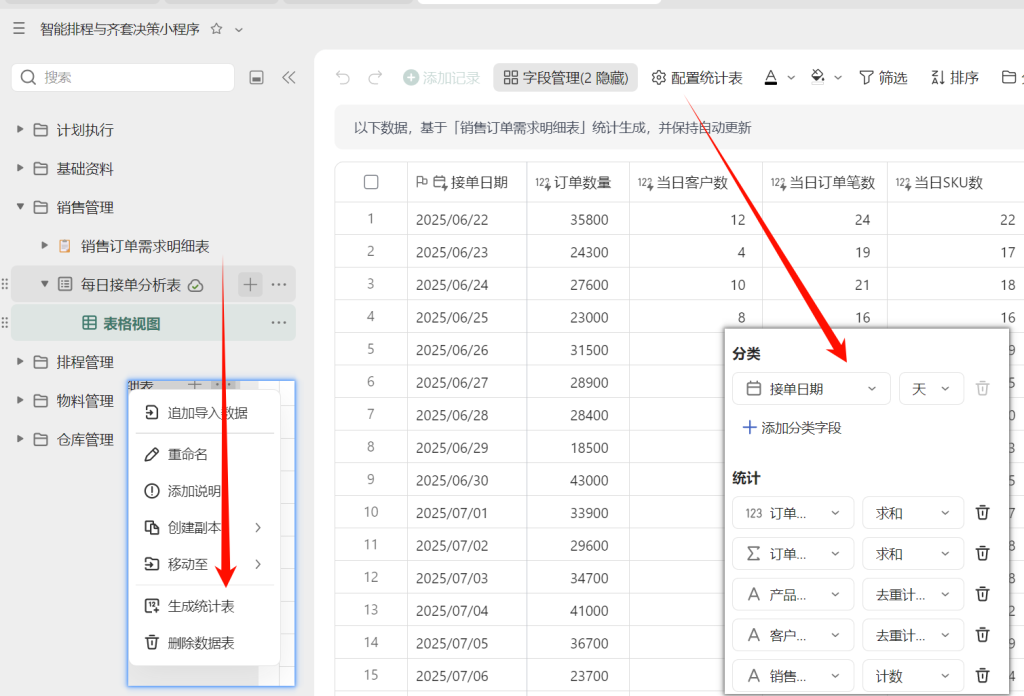Open the 123 订单... field dropdown

pyautogui.click(x=793, y=513)
